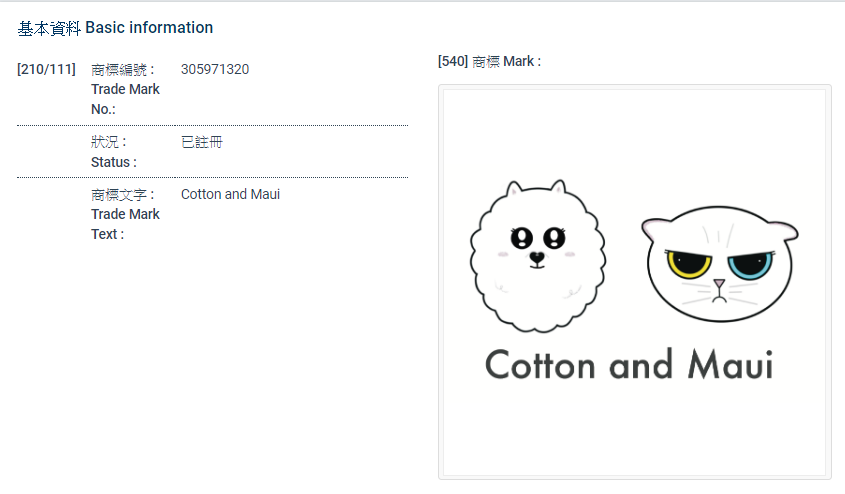Click the [210/111] field code
The height and width of the screenshot is (494, 845).
click(x=47, y=70)
